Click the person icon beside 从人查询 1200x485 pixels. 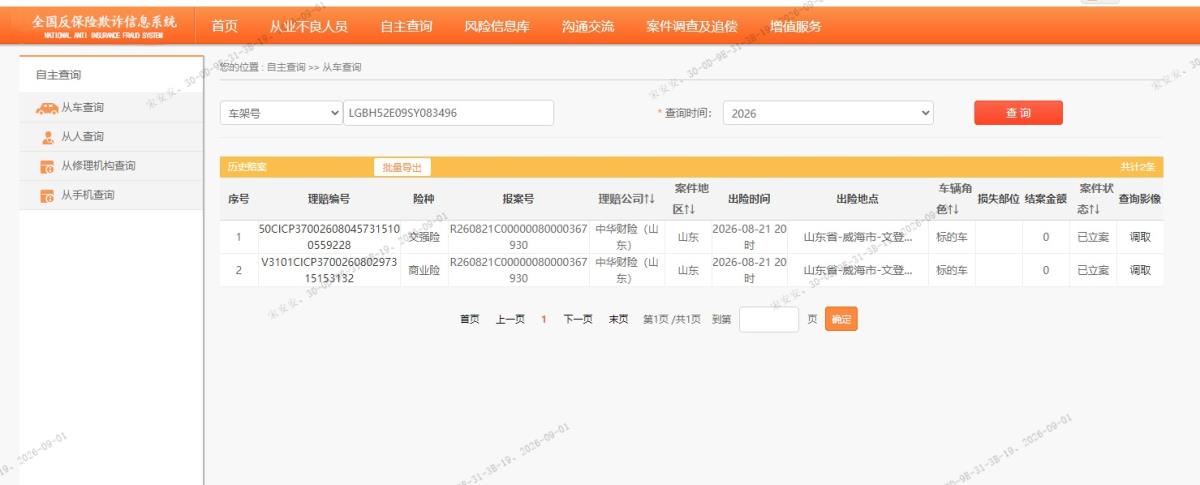pyautogui.click(x=47, y=137)
